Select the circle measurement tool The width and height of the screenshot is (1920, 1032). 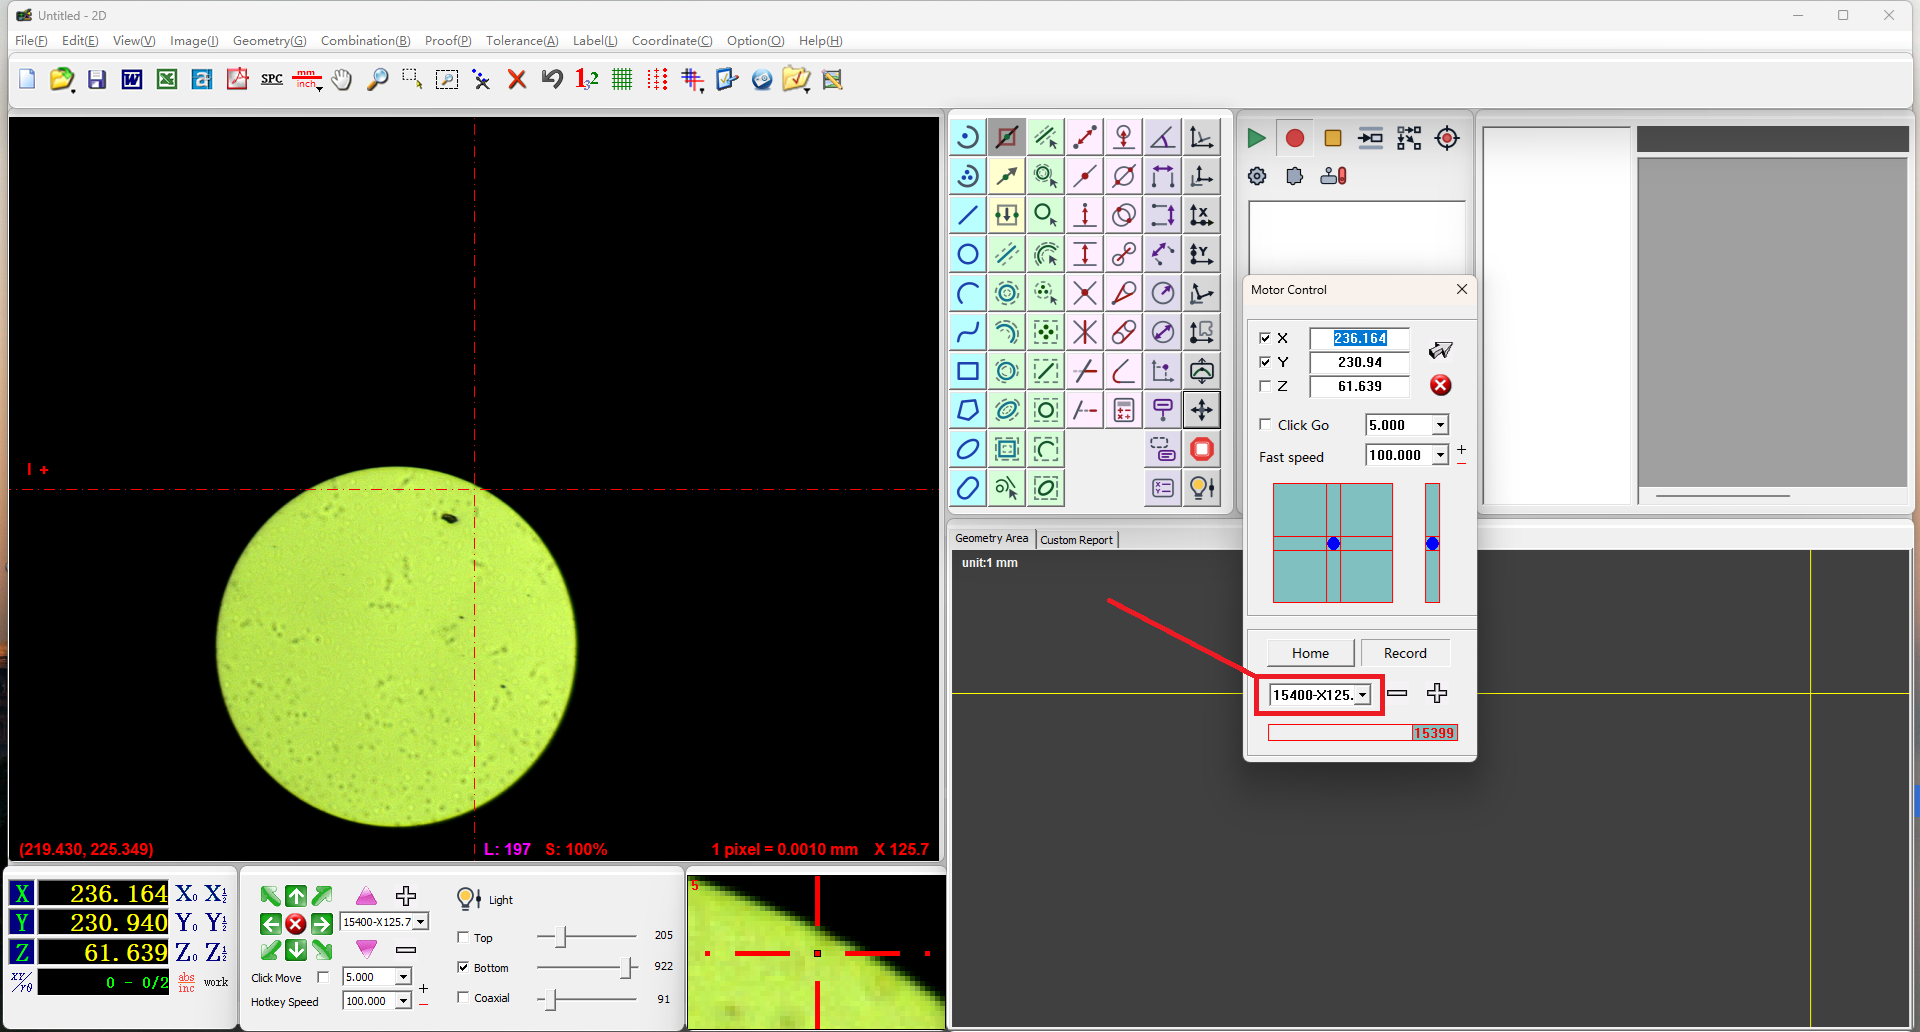tap(968, 254)
